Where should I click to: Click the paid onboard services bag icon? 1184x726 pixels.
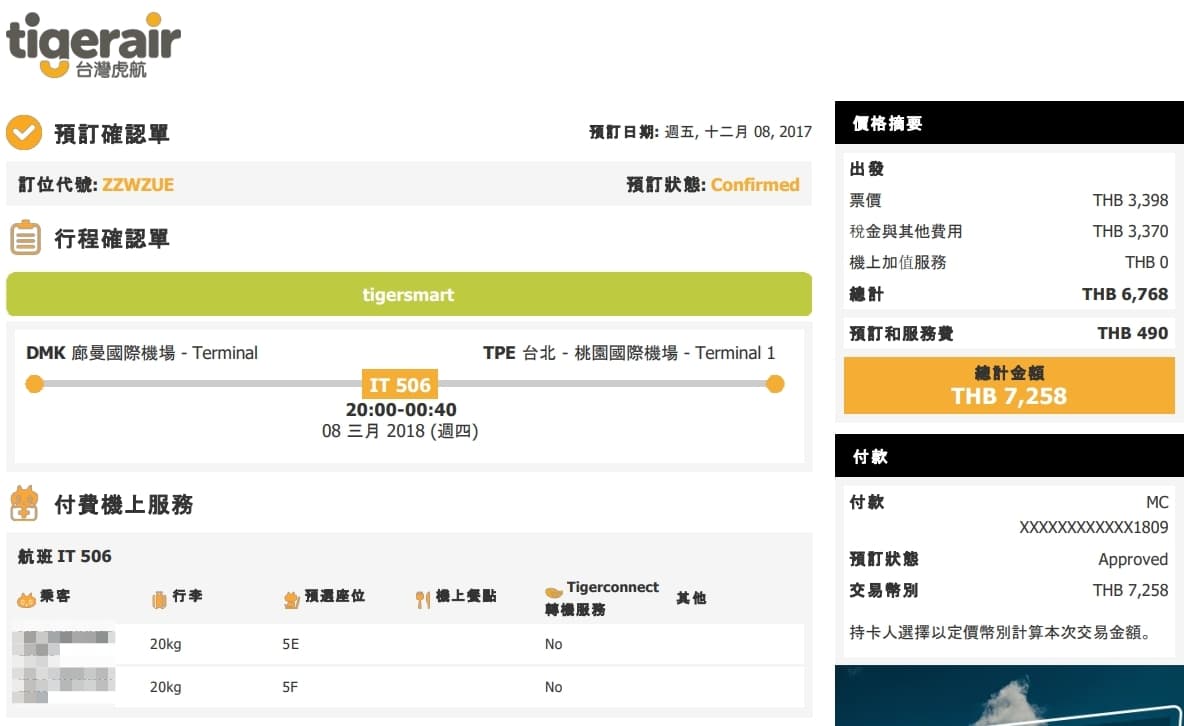(24, 503)
